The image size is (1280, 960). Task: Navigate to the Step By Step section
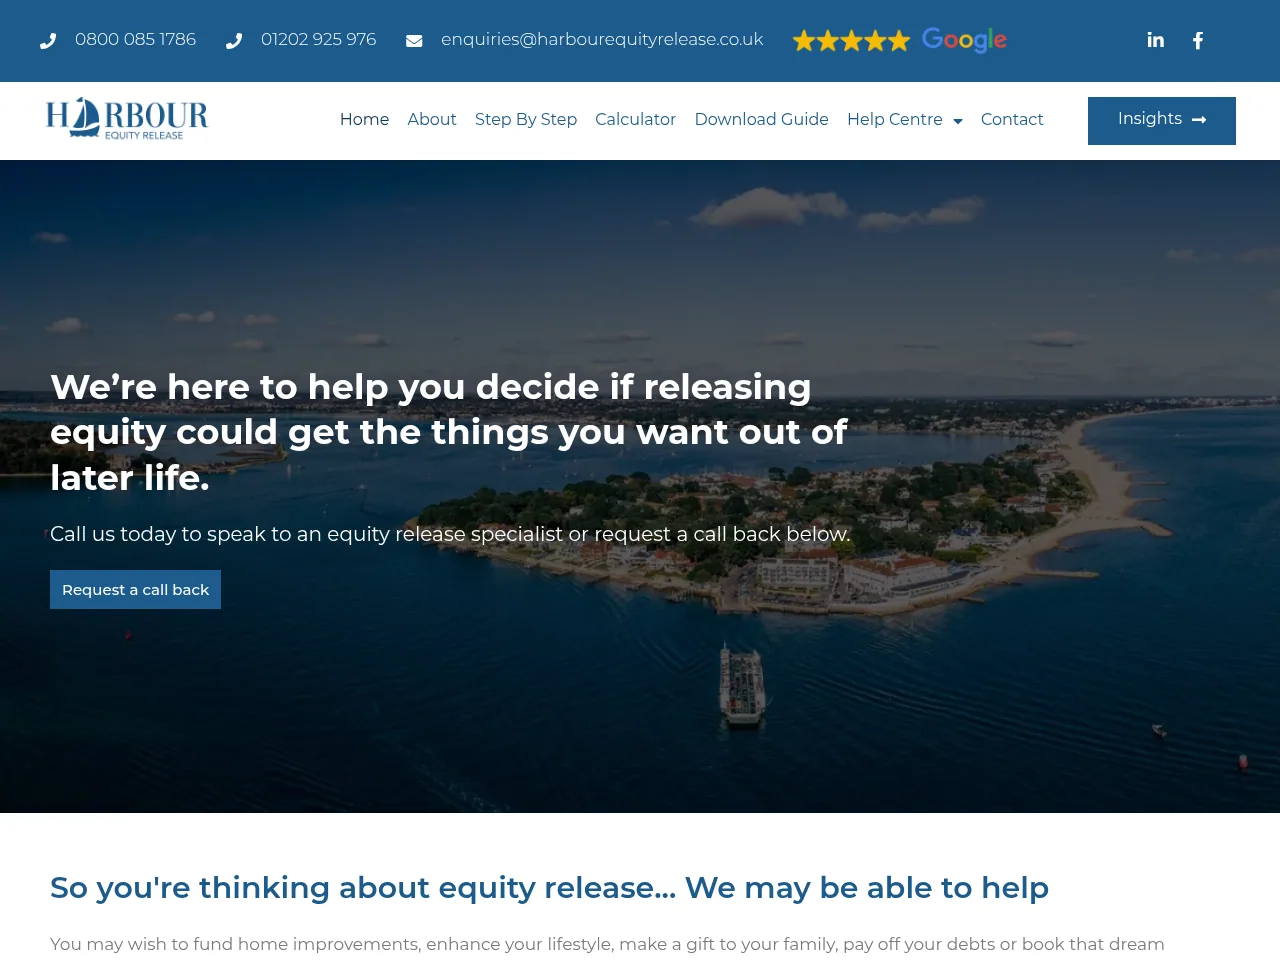526,120
